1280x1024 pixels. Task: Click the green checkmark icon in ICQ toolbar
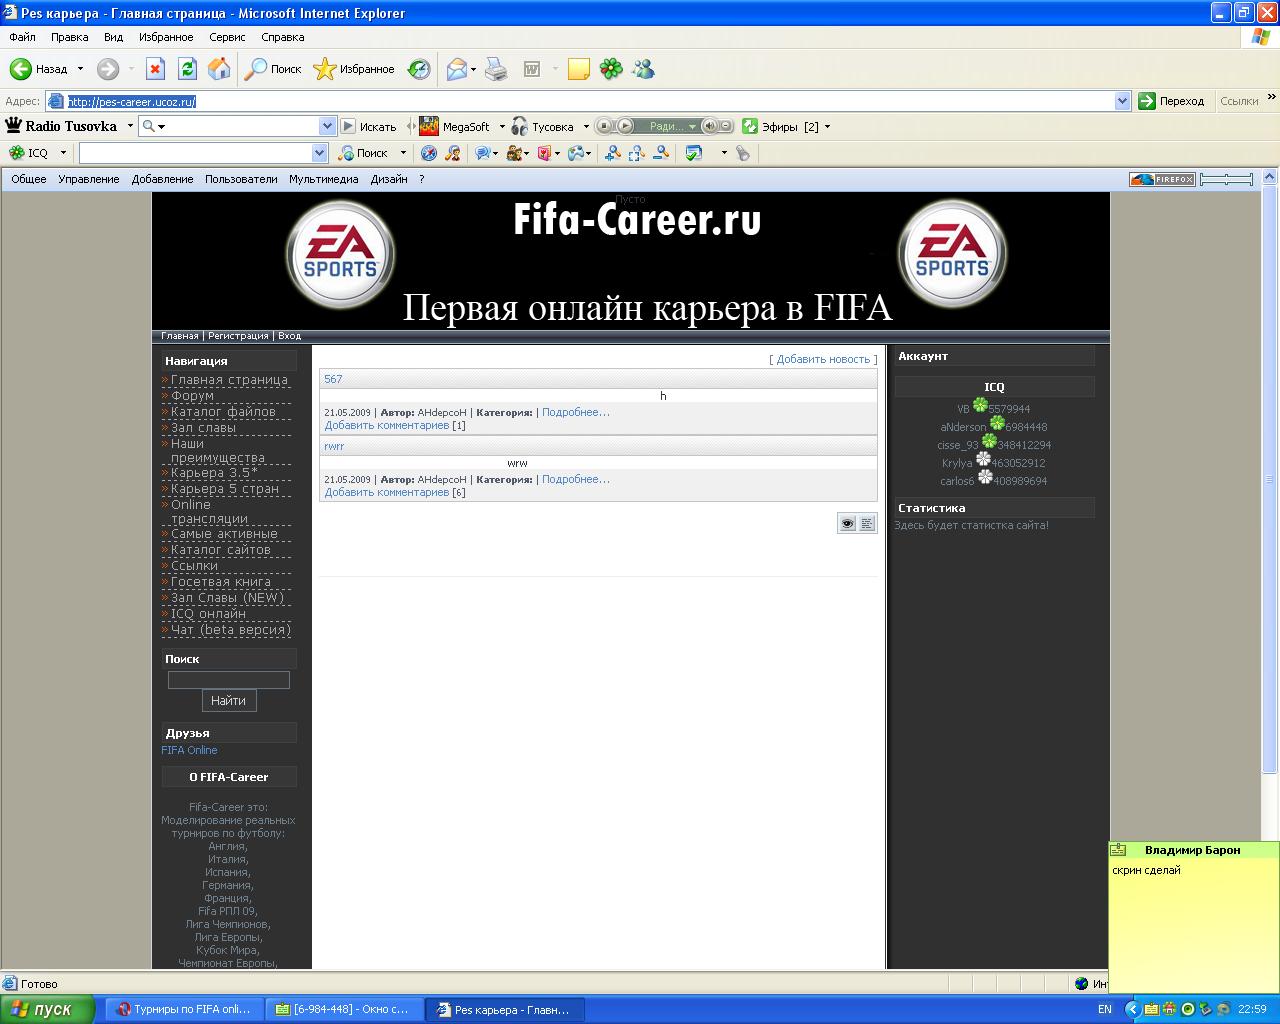tap(694, 153)
